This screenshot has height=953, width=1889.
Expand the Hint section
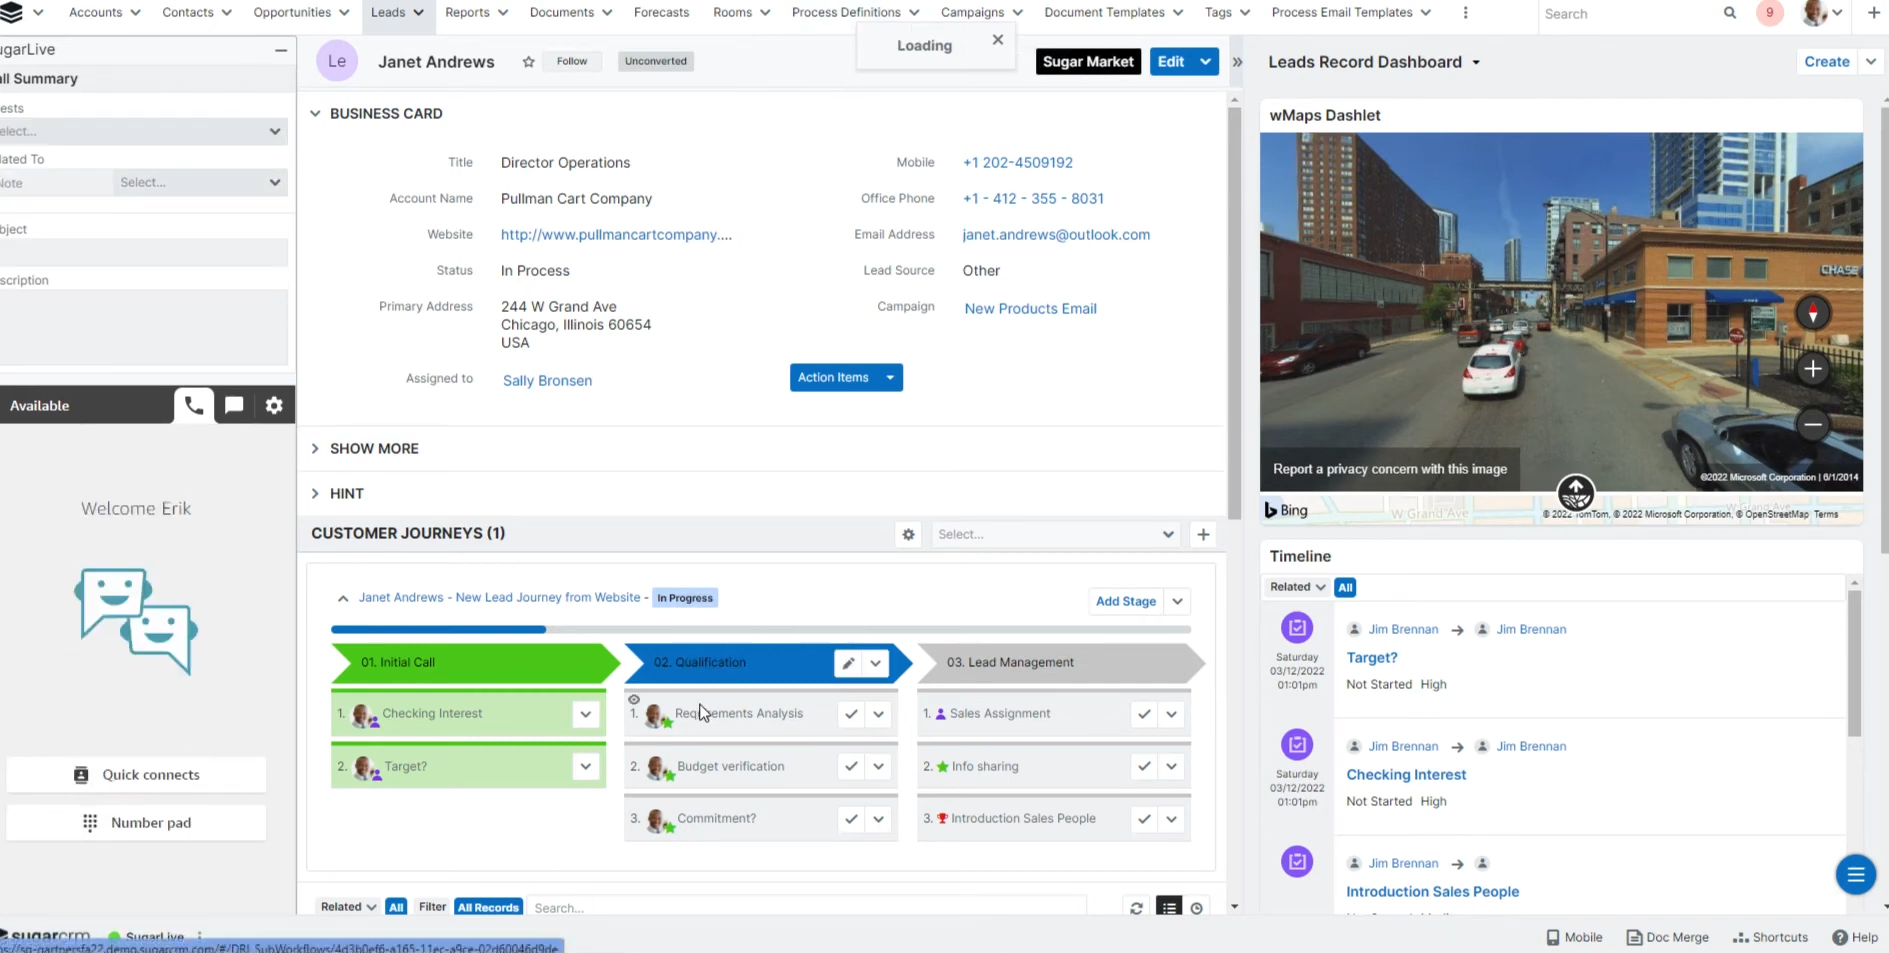[315, 494]
